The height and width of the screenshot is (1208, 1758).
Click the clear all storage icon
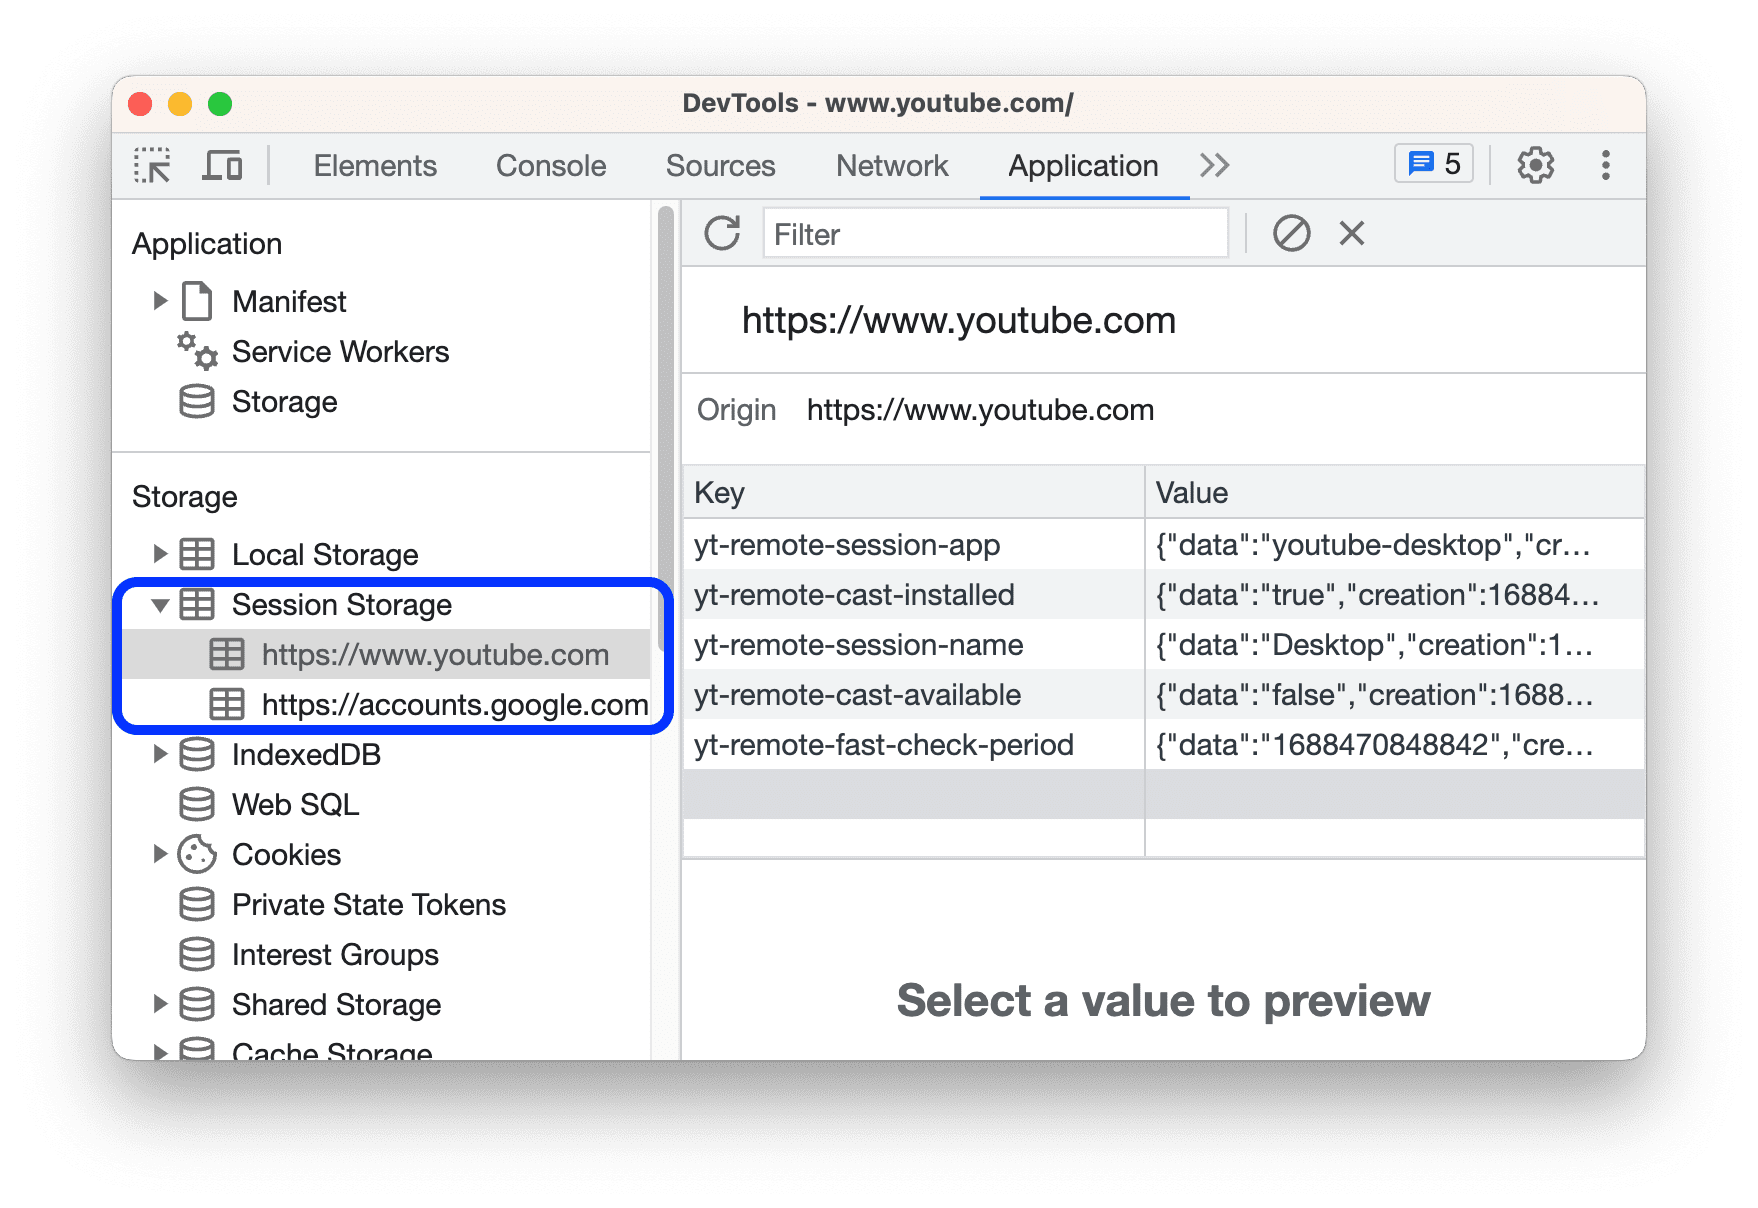1293,233
